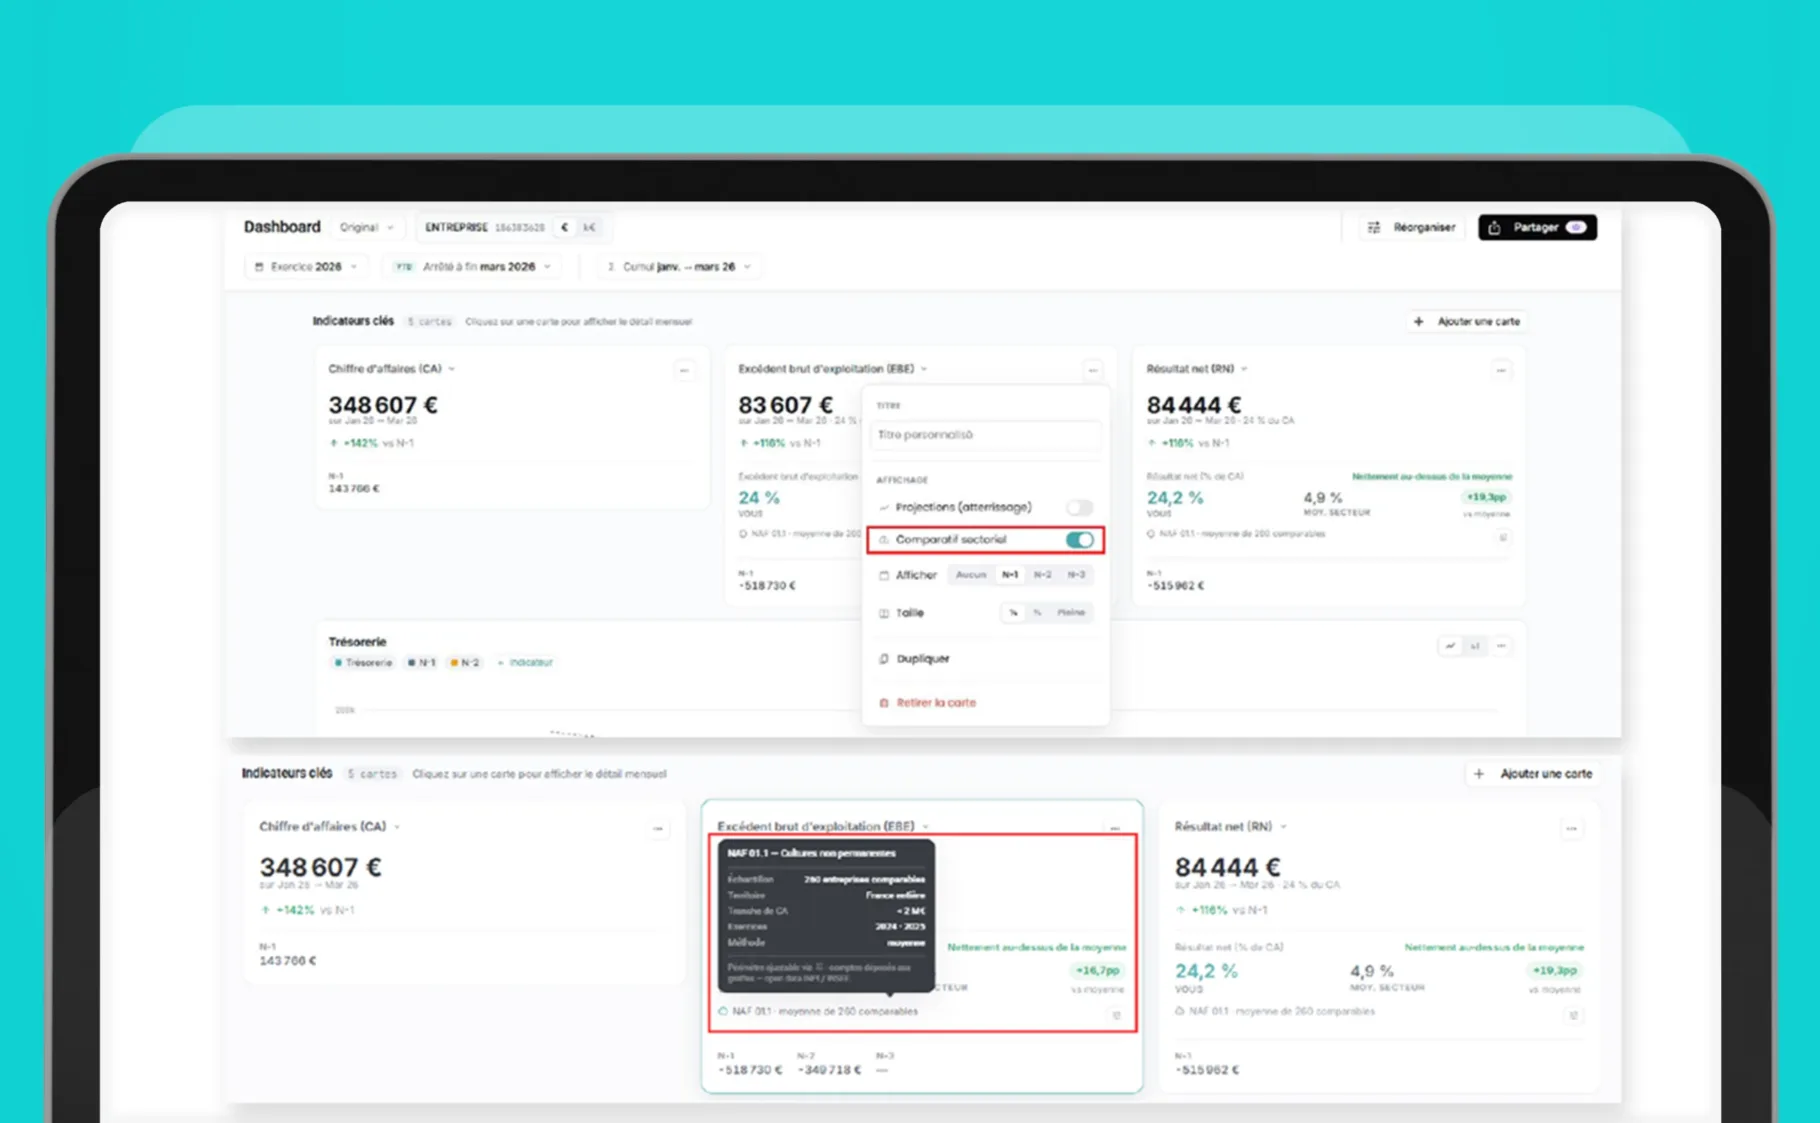This screenshot has height=1123, width=1820.
Task: Click the 348 607 € value in lower dashboard
Action: [320, 866]
